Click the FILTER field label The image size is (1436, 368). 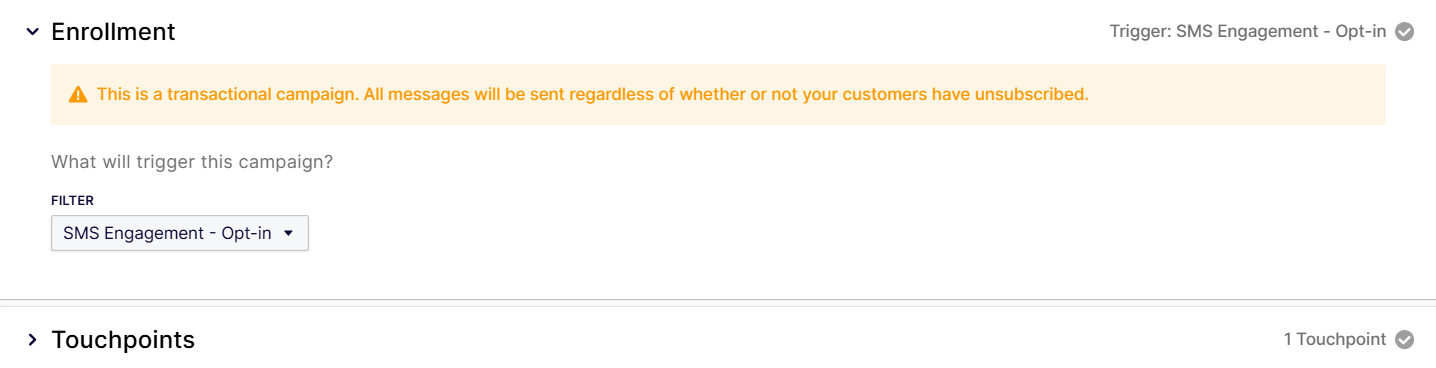coord(72,201)
